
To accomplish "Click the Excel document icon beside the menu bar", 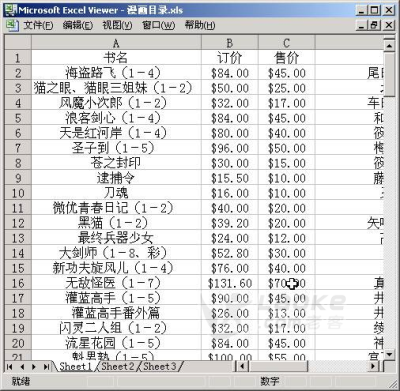I will click(x=12, y=25).
